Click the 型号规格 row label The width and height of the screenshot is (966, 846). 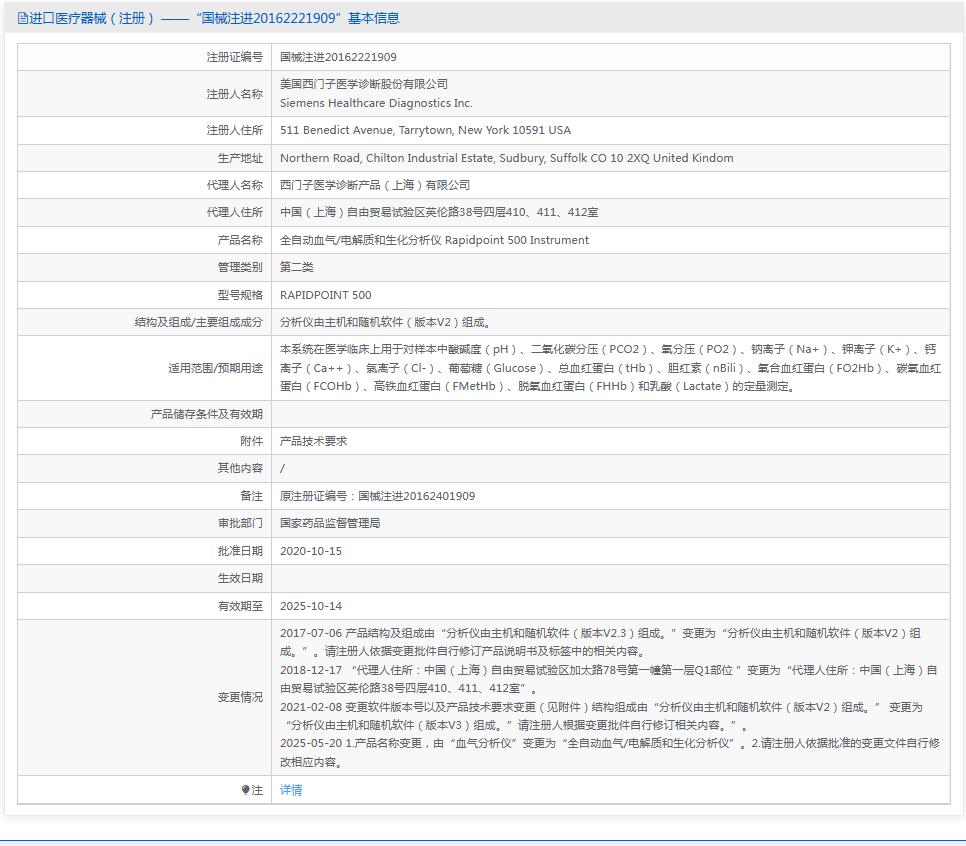tap(240, 295)
